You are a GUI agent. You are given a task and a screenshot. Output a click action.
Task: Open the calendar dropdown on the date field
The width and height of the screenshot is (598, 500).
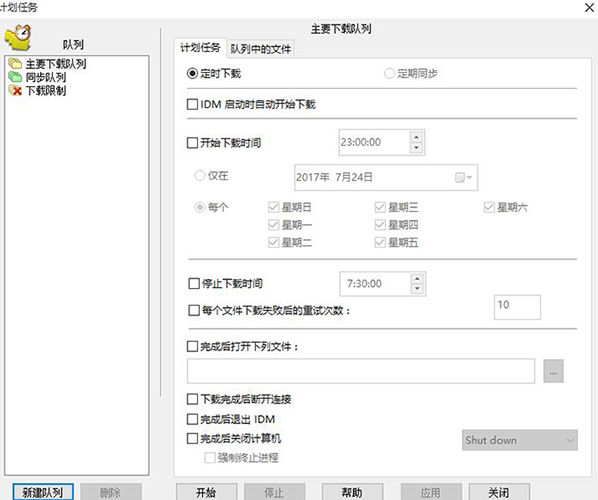click(464, 177)
